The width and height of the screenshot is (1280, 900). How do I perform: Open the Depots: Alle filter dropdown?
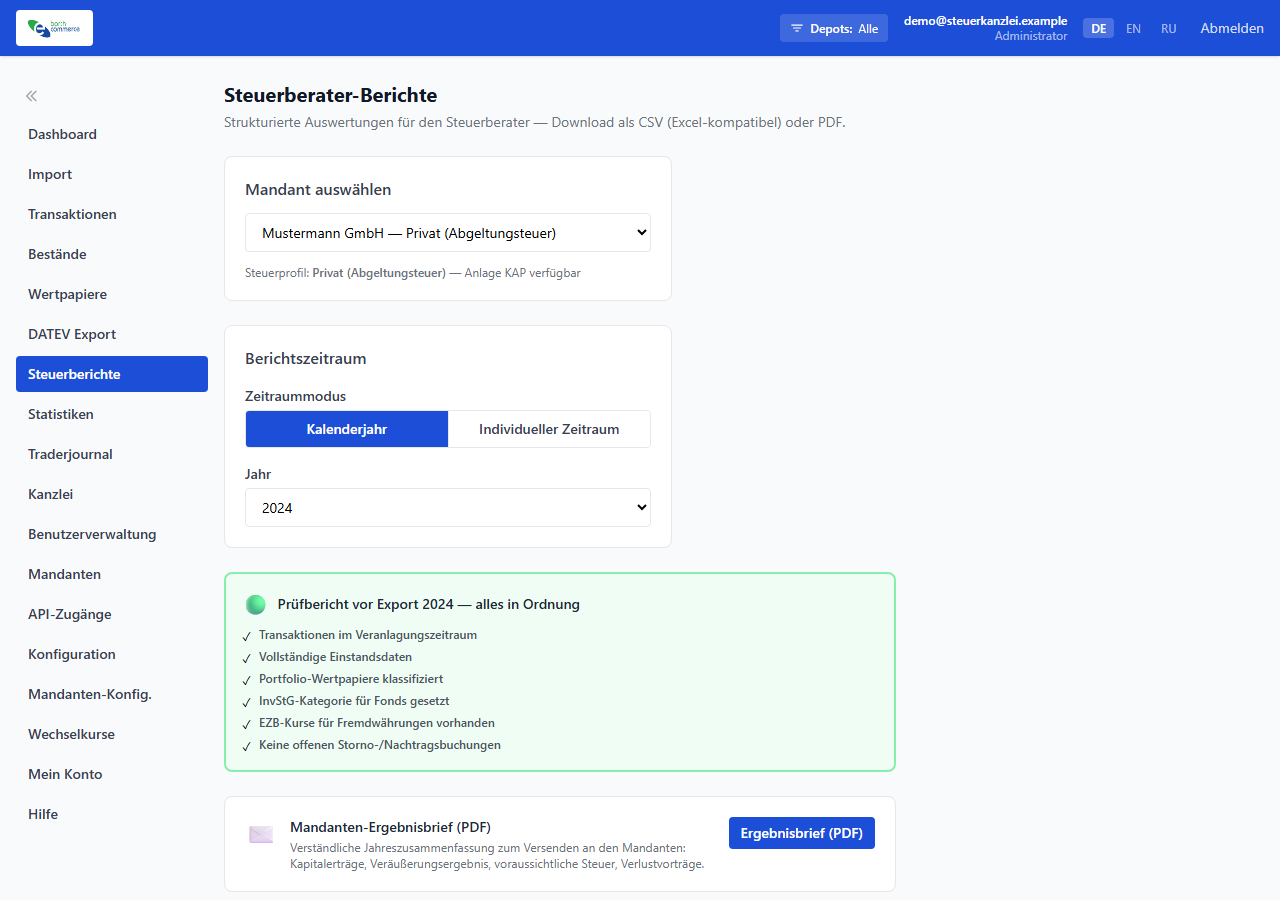point(834,29)
